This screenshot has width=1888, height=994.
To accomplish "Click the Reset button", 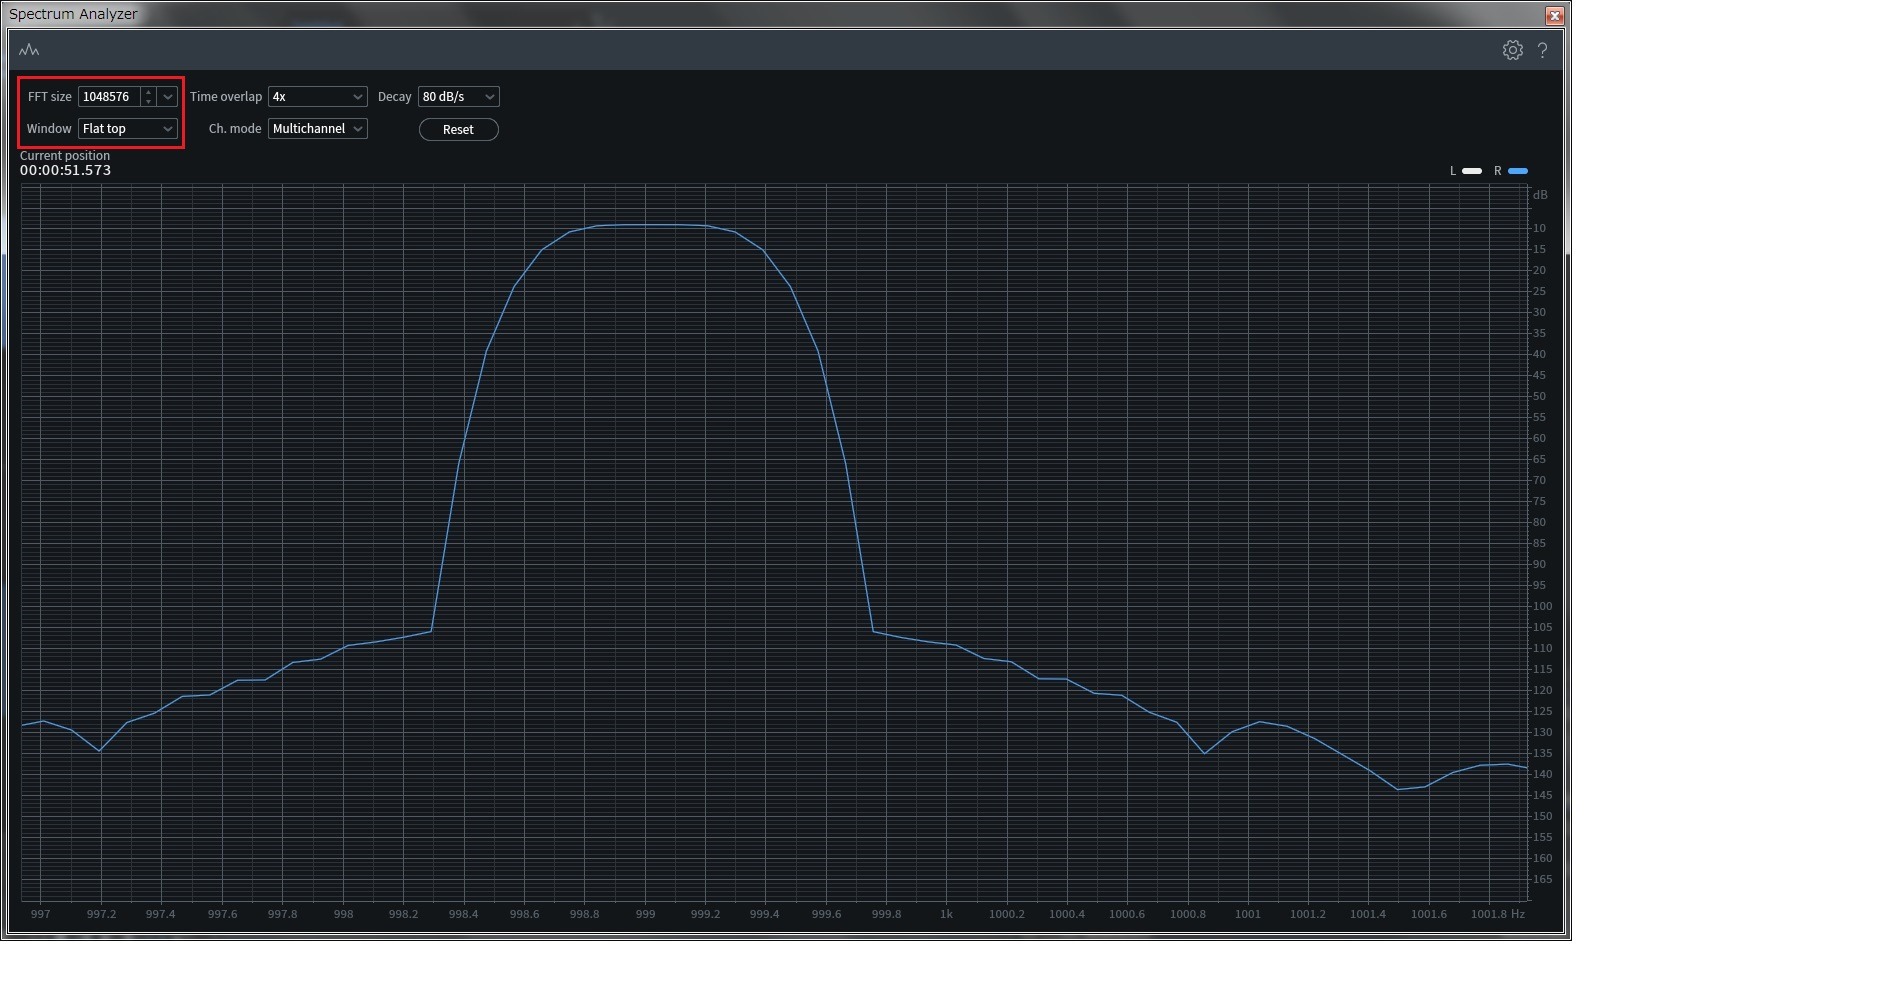I will click(458, 130).
